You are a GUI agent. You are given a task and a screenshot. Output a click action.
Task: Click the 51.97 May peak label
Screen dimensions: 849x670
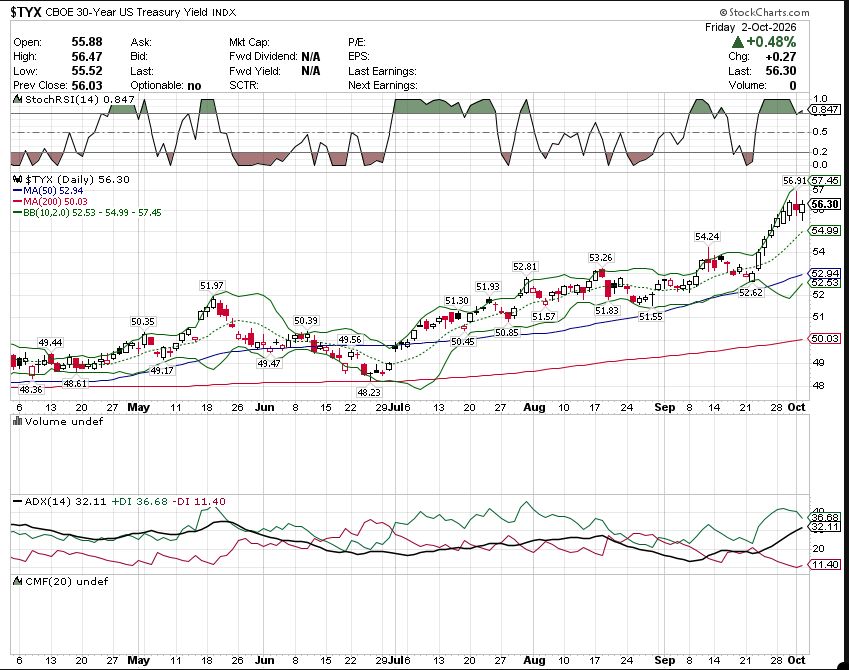[212, 285]
